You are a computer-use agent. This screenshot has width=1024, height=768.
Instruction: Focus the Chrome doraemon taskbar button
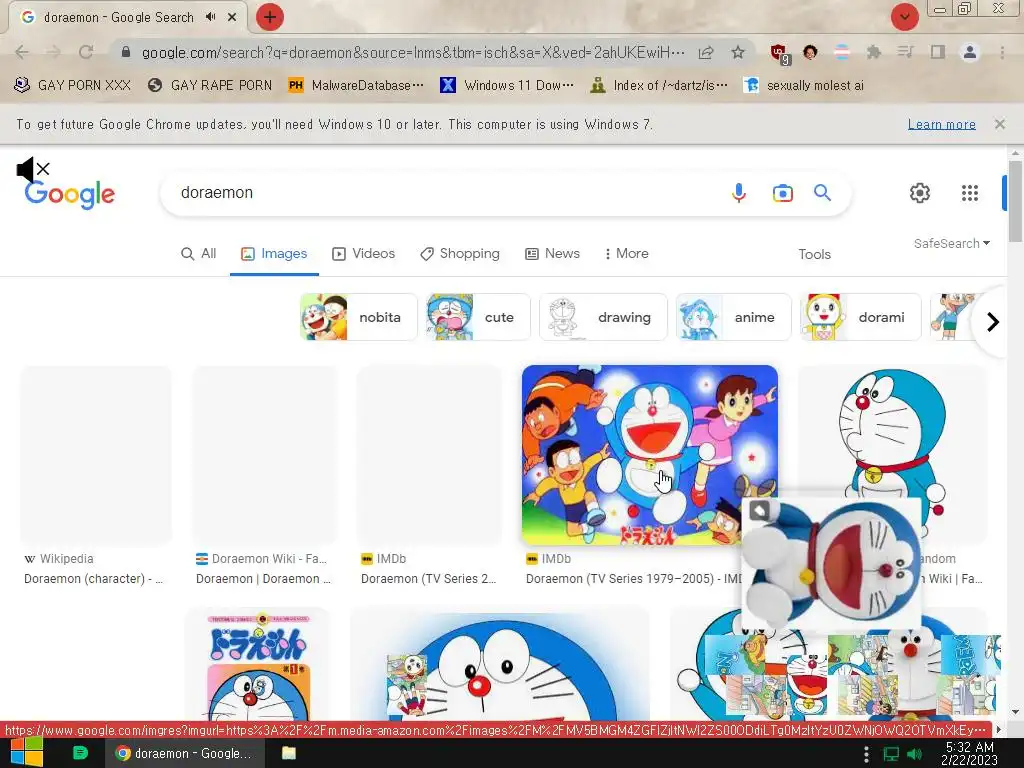185,753
